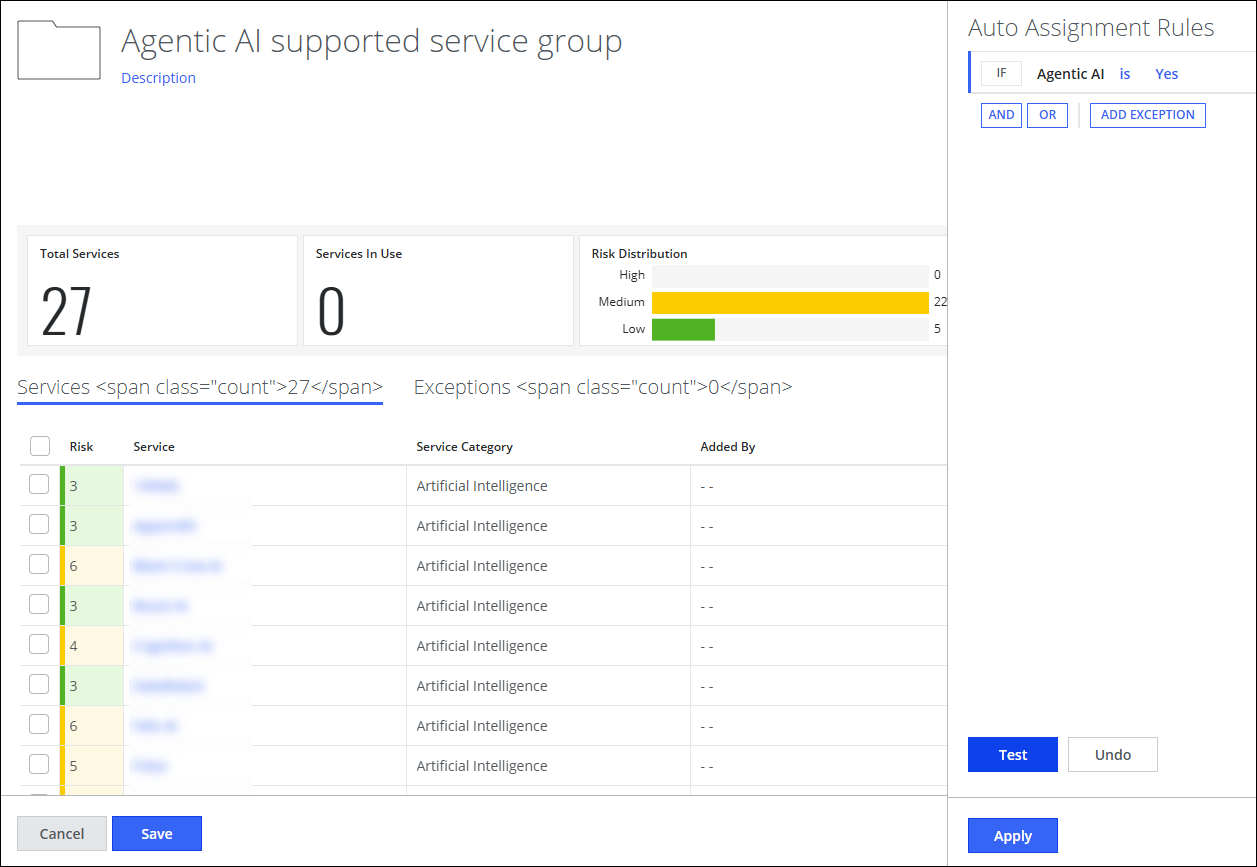Click ADD EXCEPTION button
Viewport: 1257px width, 867px height.
click(1147, 115)
